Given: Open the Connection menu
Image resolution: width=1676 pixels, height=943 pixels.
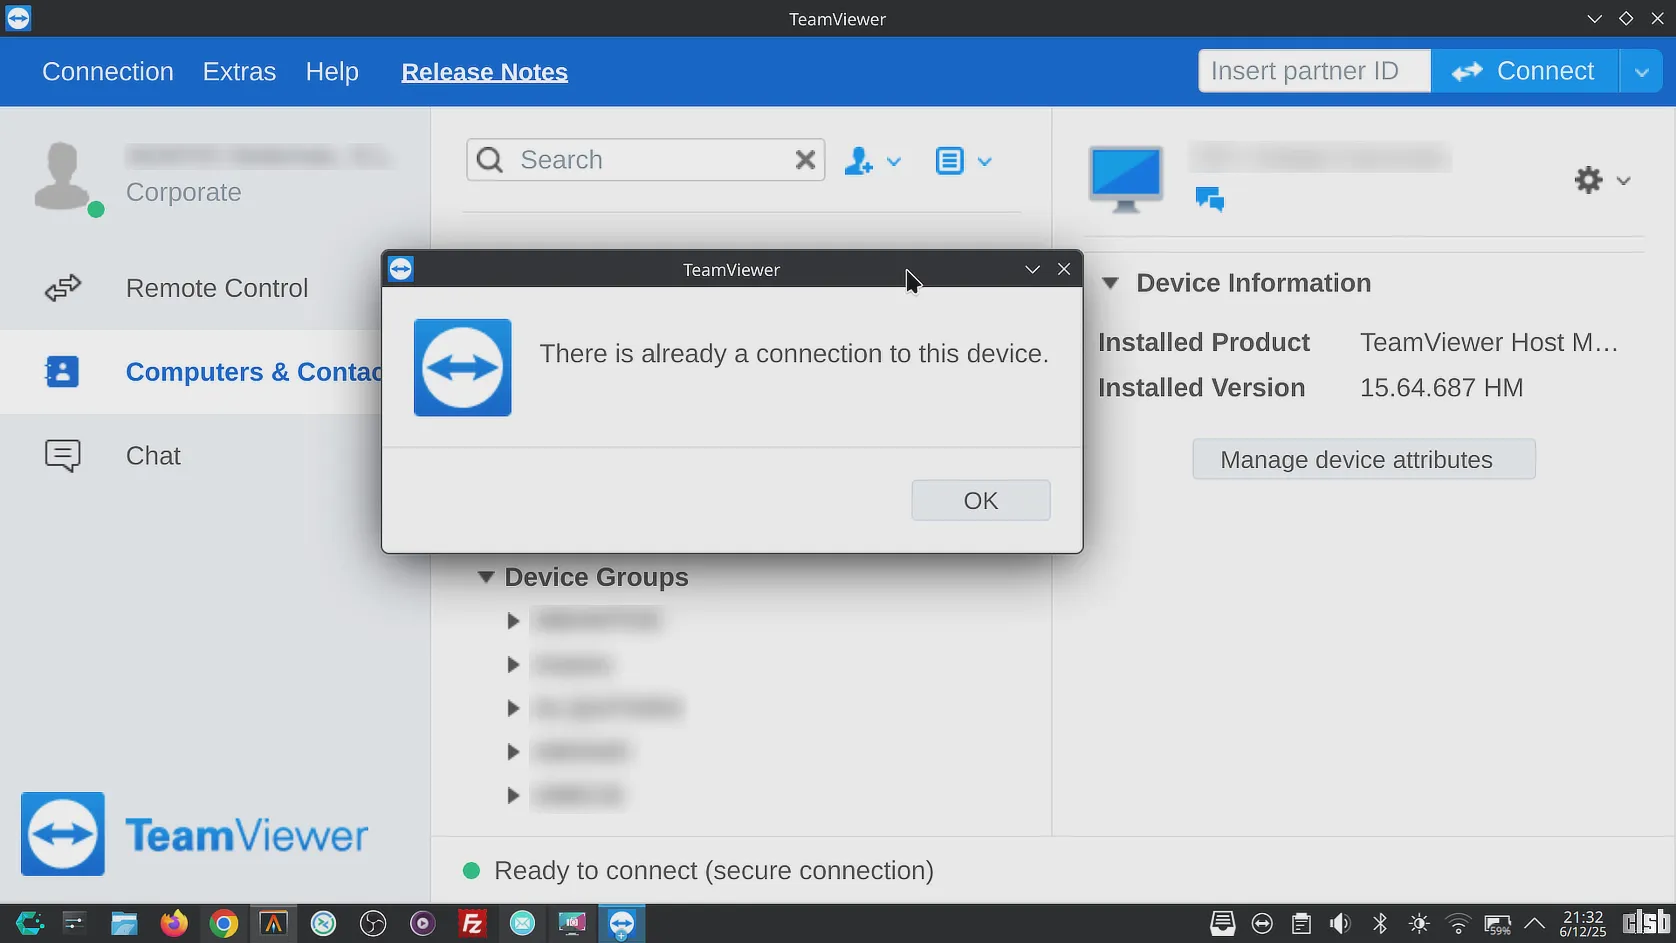Looking at the screenshot, I should pyautogui.click(x=108, y=72).
